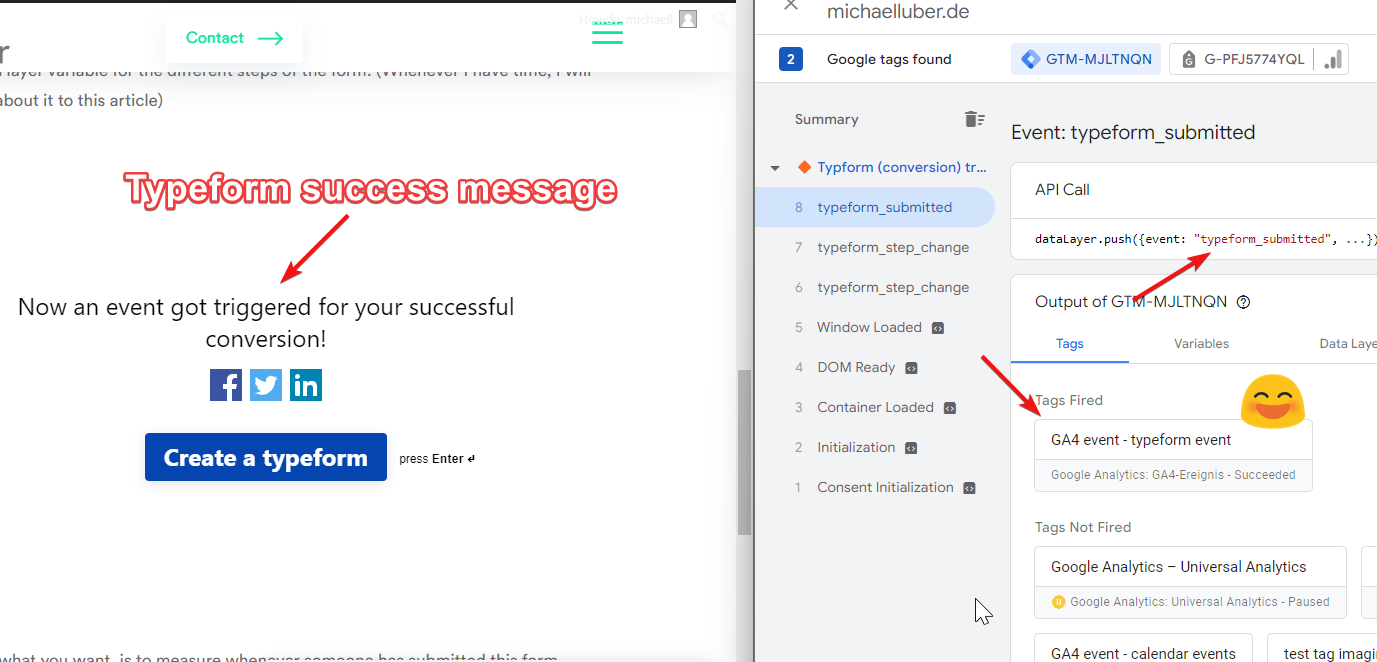The width and height of the screenshot is (1377, 662).
Task: Share the typeform on Twitter
Action: coord(266,385)
